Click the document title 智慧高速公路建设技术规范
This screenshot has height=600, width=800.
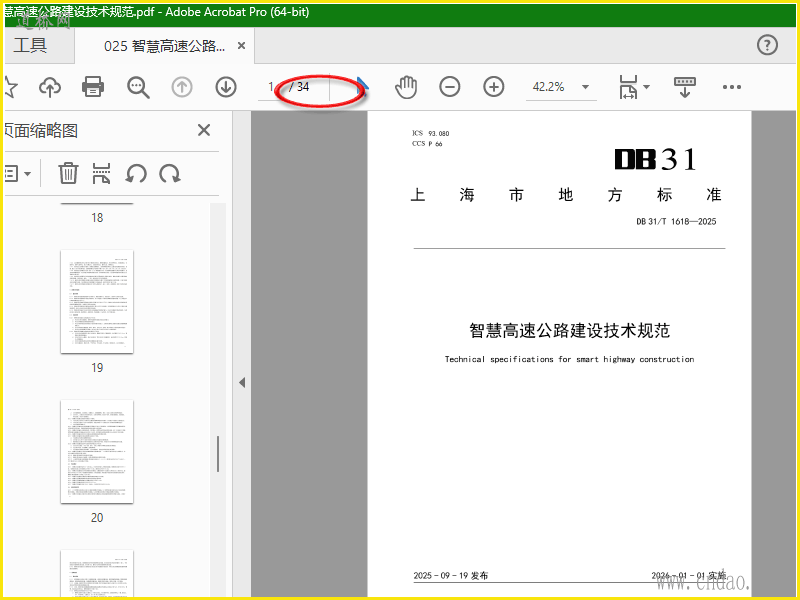569,331
